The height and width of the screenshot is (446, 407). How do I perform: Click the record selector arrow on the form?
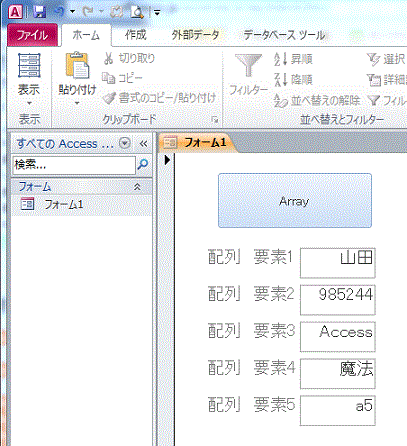click(x=167, y=160)
